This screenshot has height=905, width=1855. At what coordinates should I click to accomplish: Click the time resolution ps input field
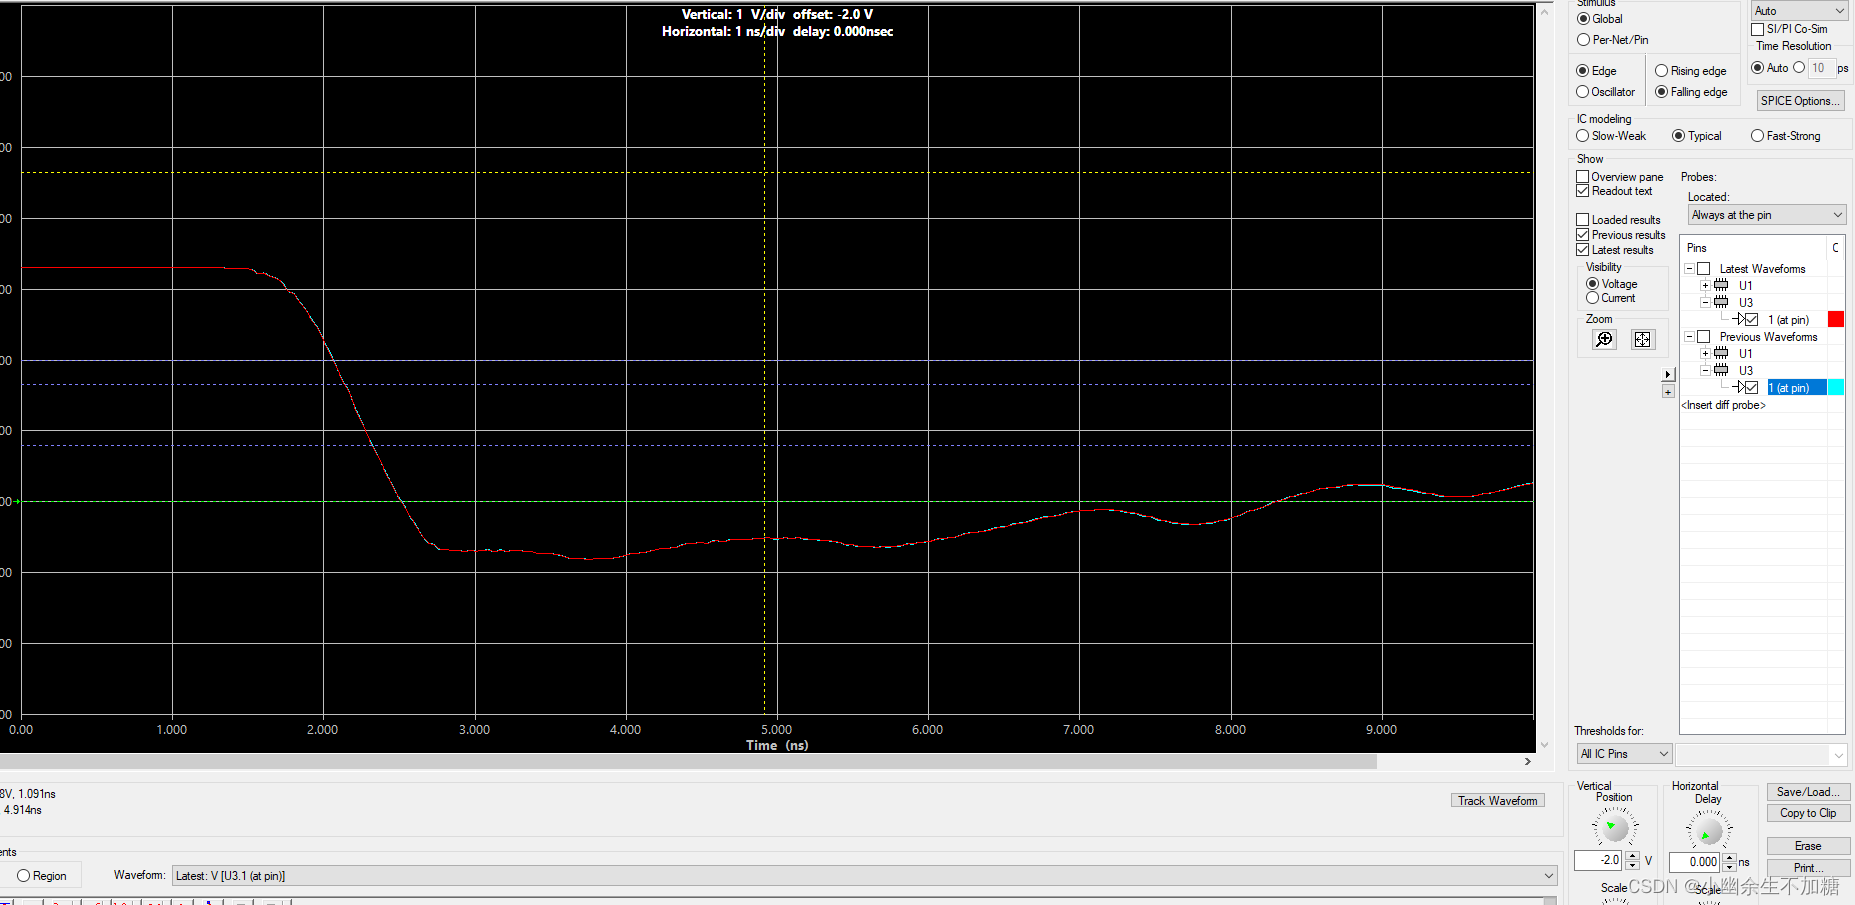tap(1821, 68)
